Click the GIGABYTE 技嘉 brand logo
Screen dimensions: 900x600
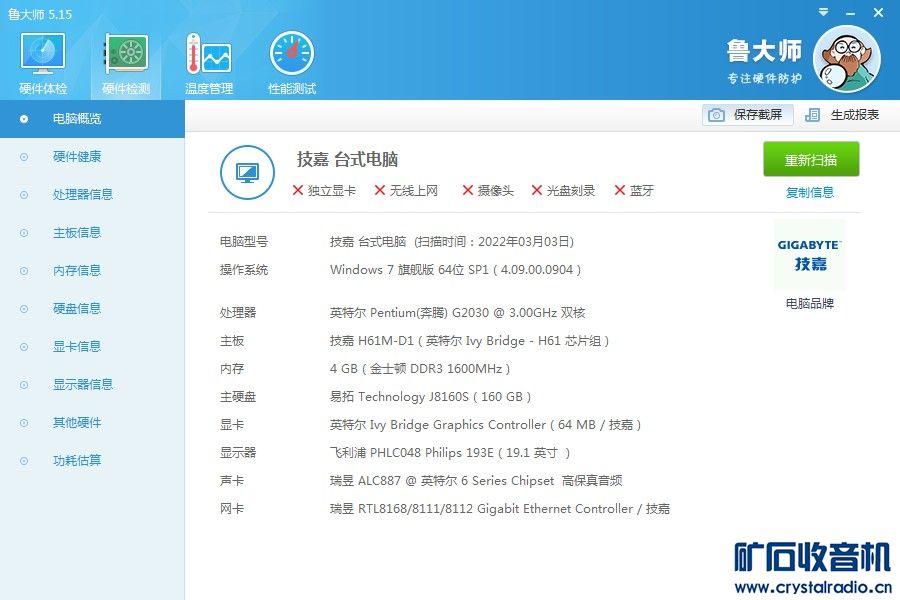(809, 255)
